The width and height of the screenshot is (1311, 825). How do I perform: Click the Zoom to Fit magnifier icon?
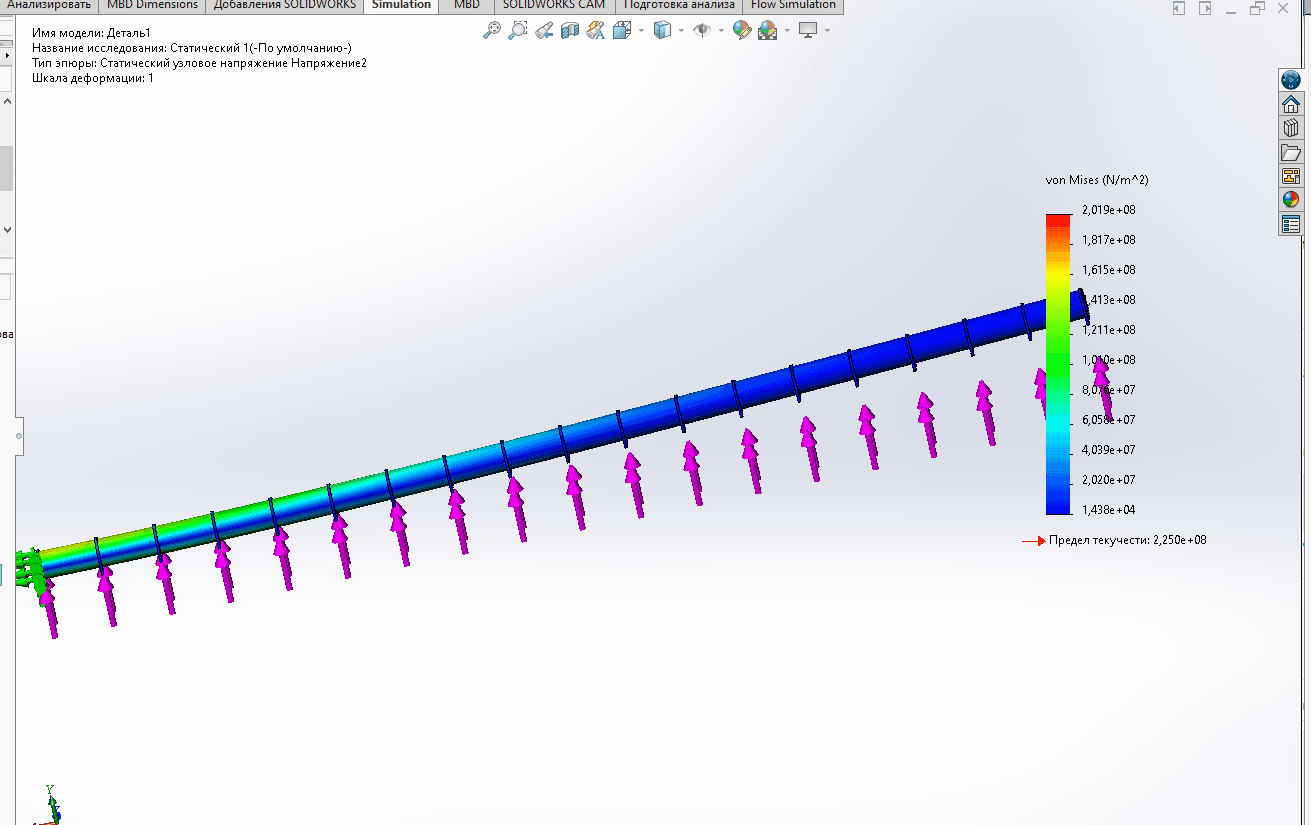coord(491,30)
